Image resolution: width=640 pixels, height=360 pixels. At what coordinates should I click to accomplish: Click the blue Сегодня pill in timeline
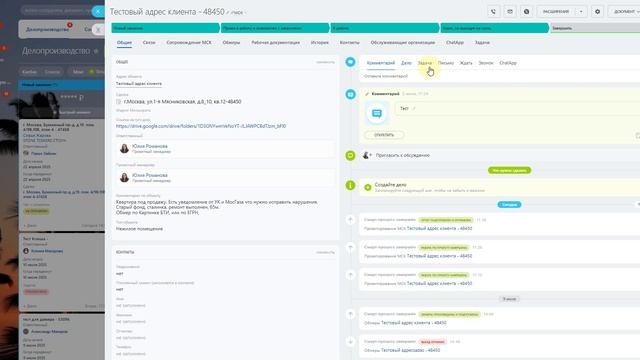point(509,204)
